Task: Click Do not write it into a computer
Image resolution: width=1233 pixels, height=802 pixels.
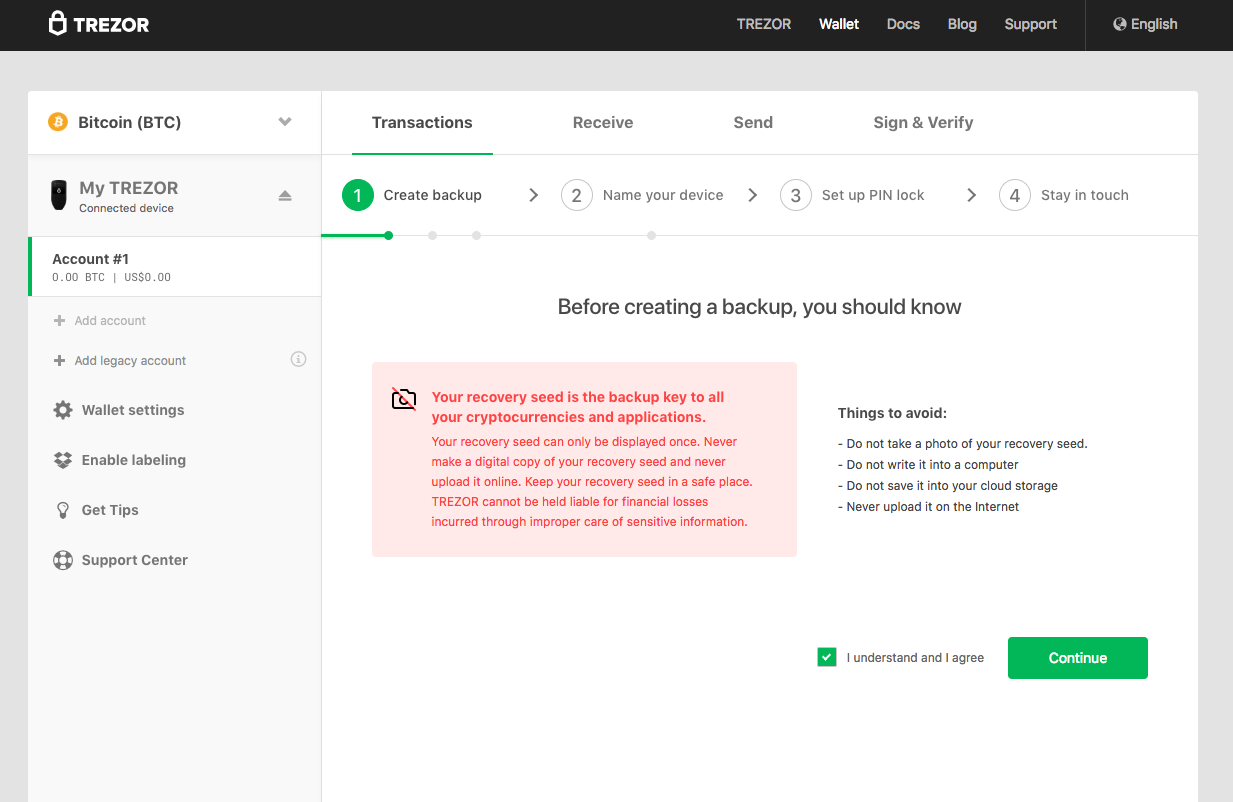Action: click(x=928, y=465)
